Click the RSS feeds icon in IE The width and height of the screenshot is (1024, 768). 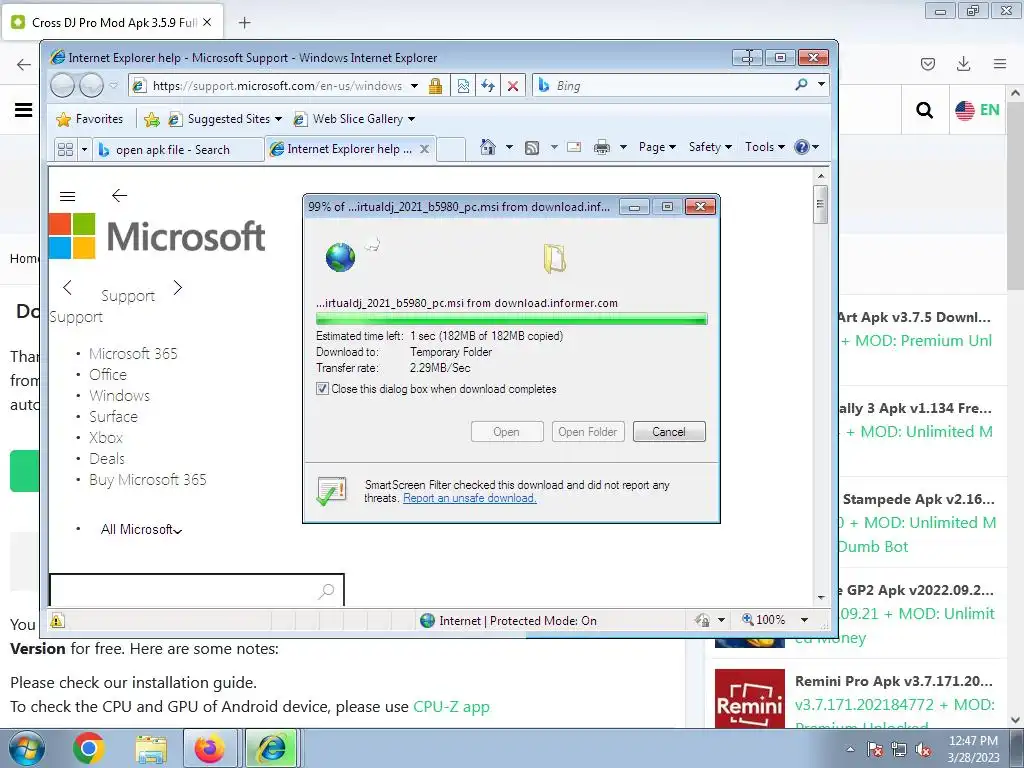(532, 148)
